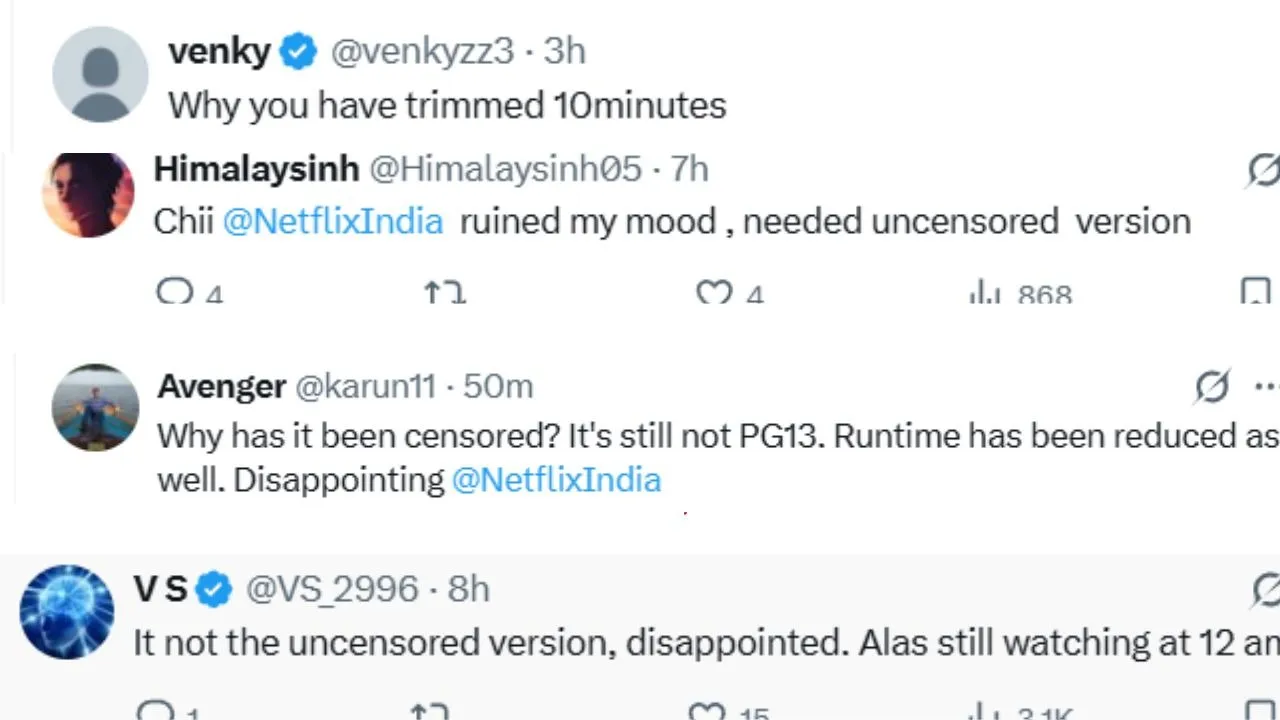Open the @NetflixIndia mention in Avenger's tweet
Image resolution: width=1280 pixels, height=720 pixels.
[x=556, y=480]
